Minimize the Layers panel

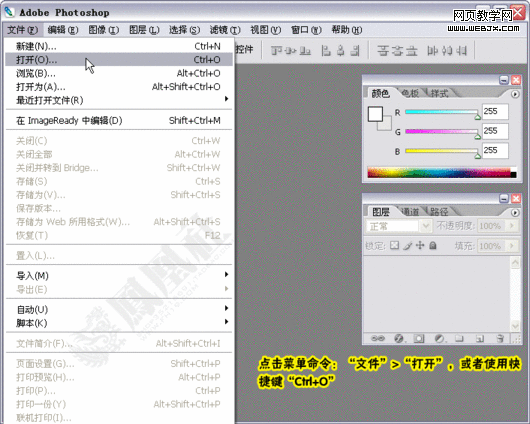[504, 198]
